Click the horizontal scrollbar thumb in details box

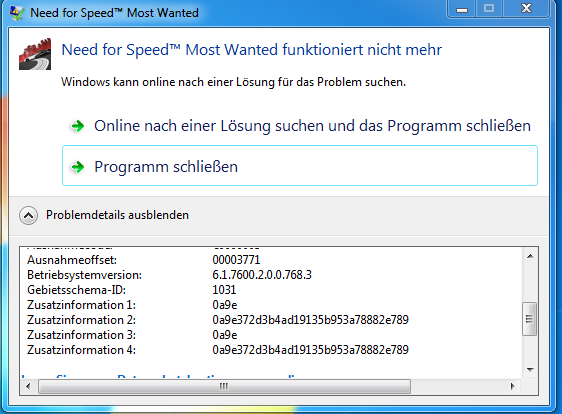click(224, 386)
